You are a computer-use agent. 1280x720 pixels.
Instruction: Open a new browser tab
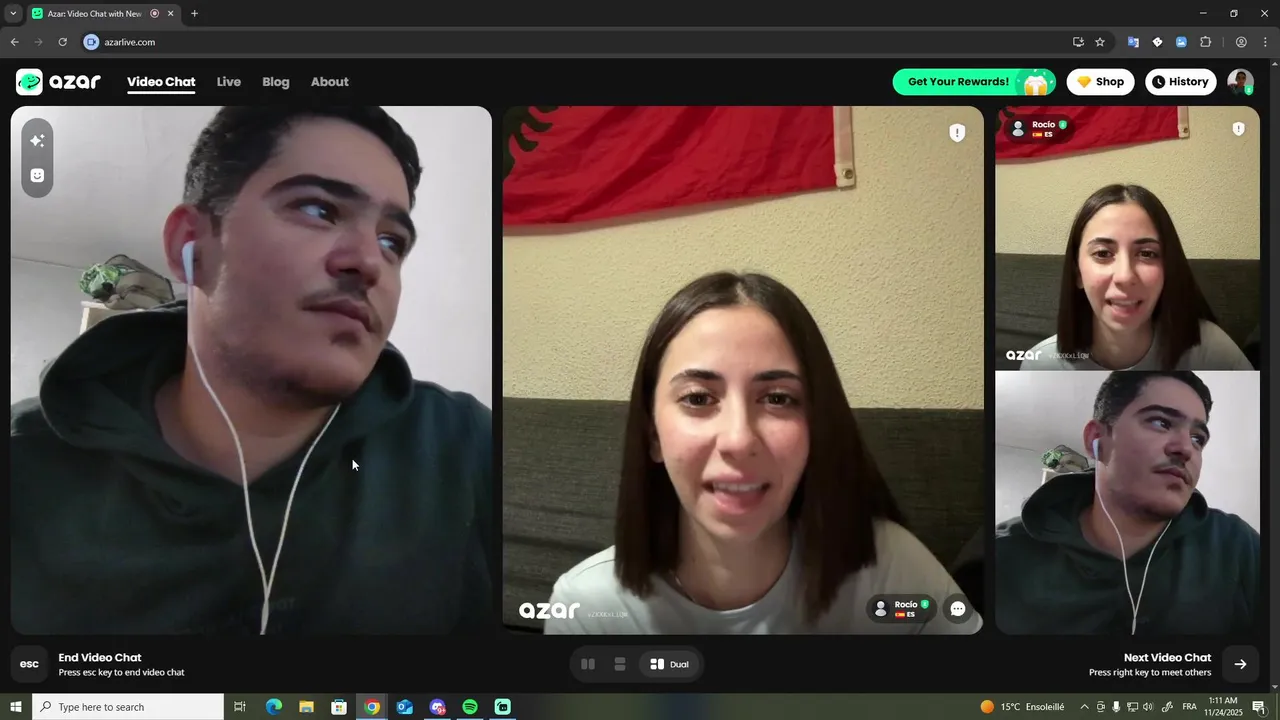194,14
